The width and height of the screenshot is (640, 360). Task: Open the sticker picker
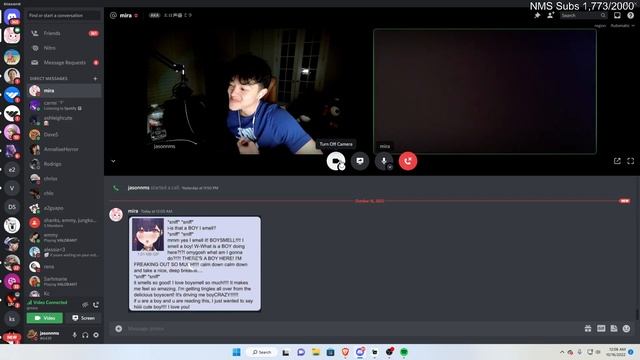click(614, 329)
